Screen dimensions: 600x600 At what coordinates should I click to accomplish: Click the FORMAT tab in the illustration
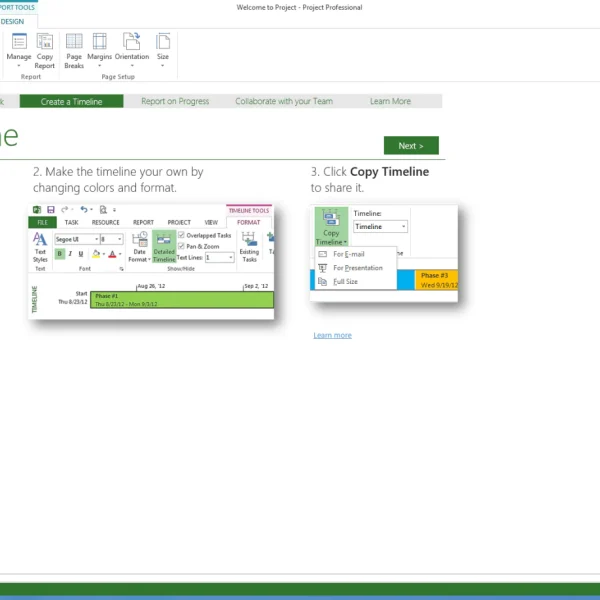click(x=248, y=222)
